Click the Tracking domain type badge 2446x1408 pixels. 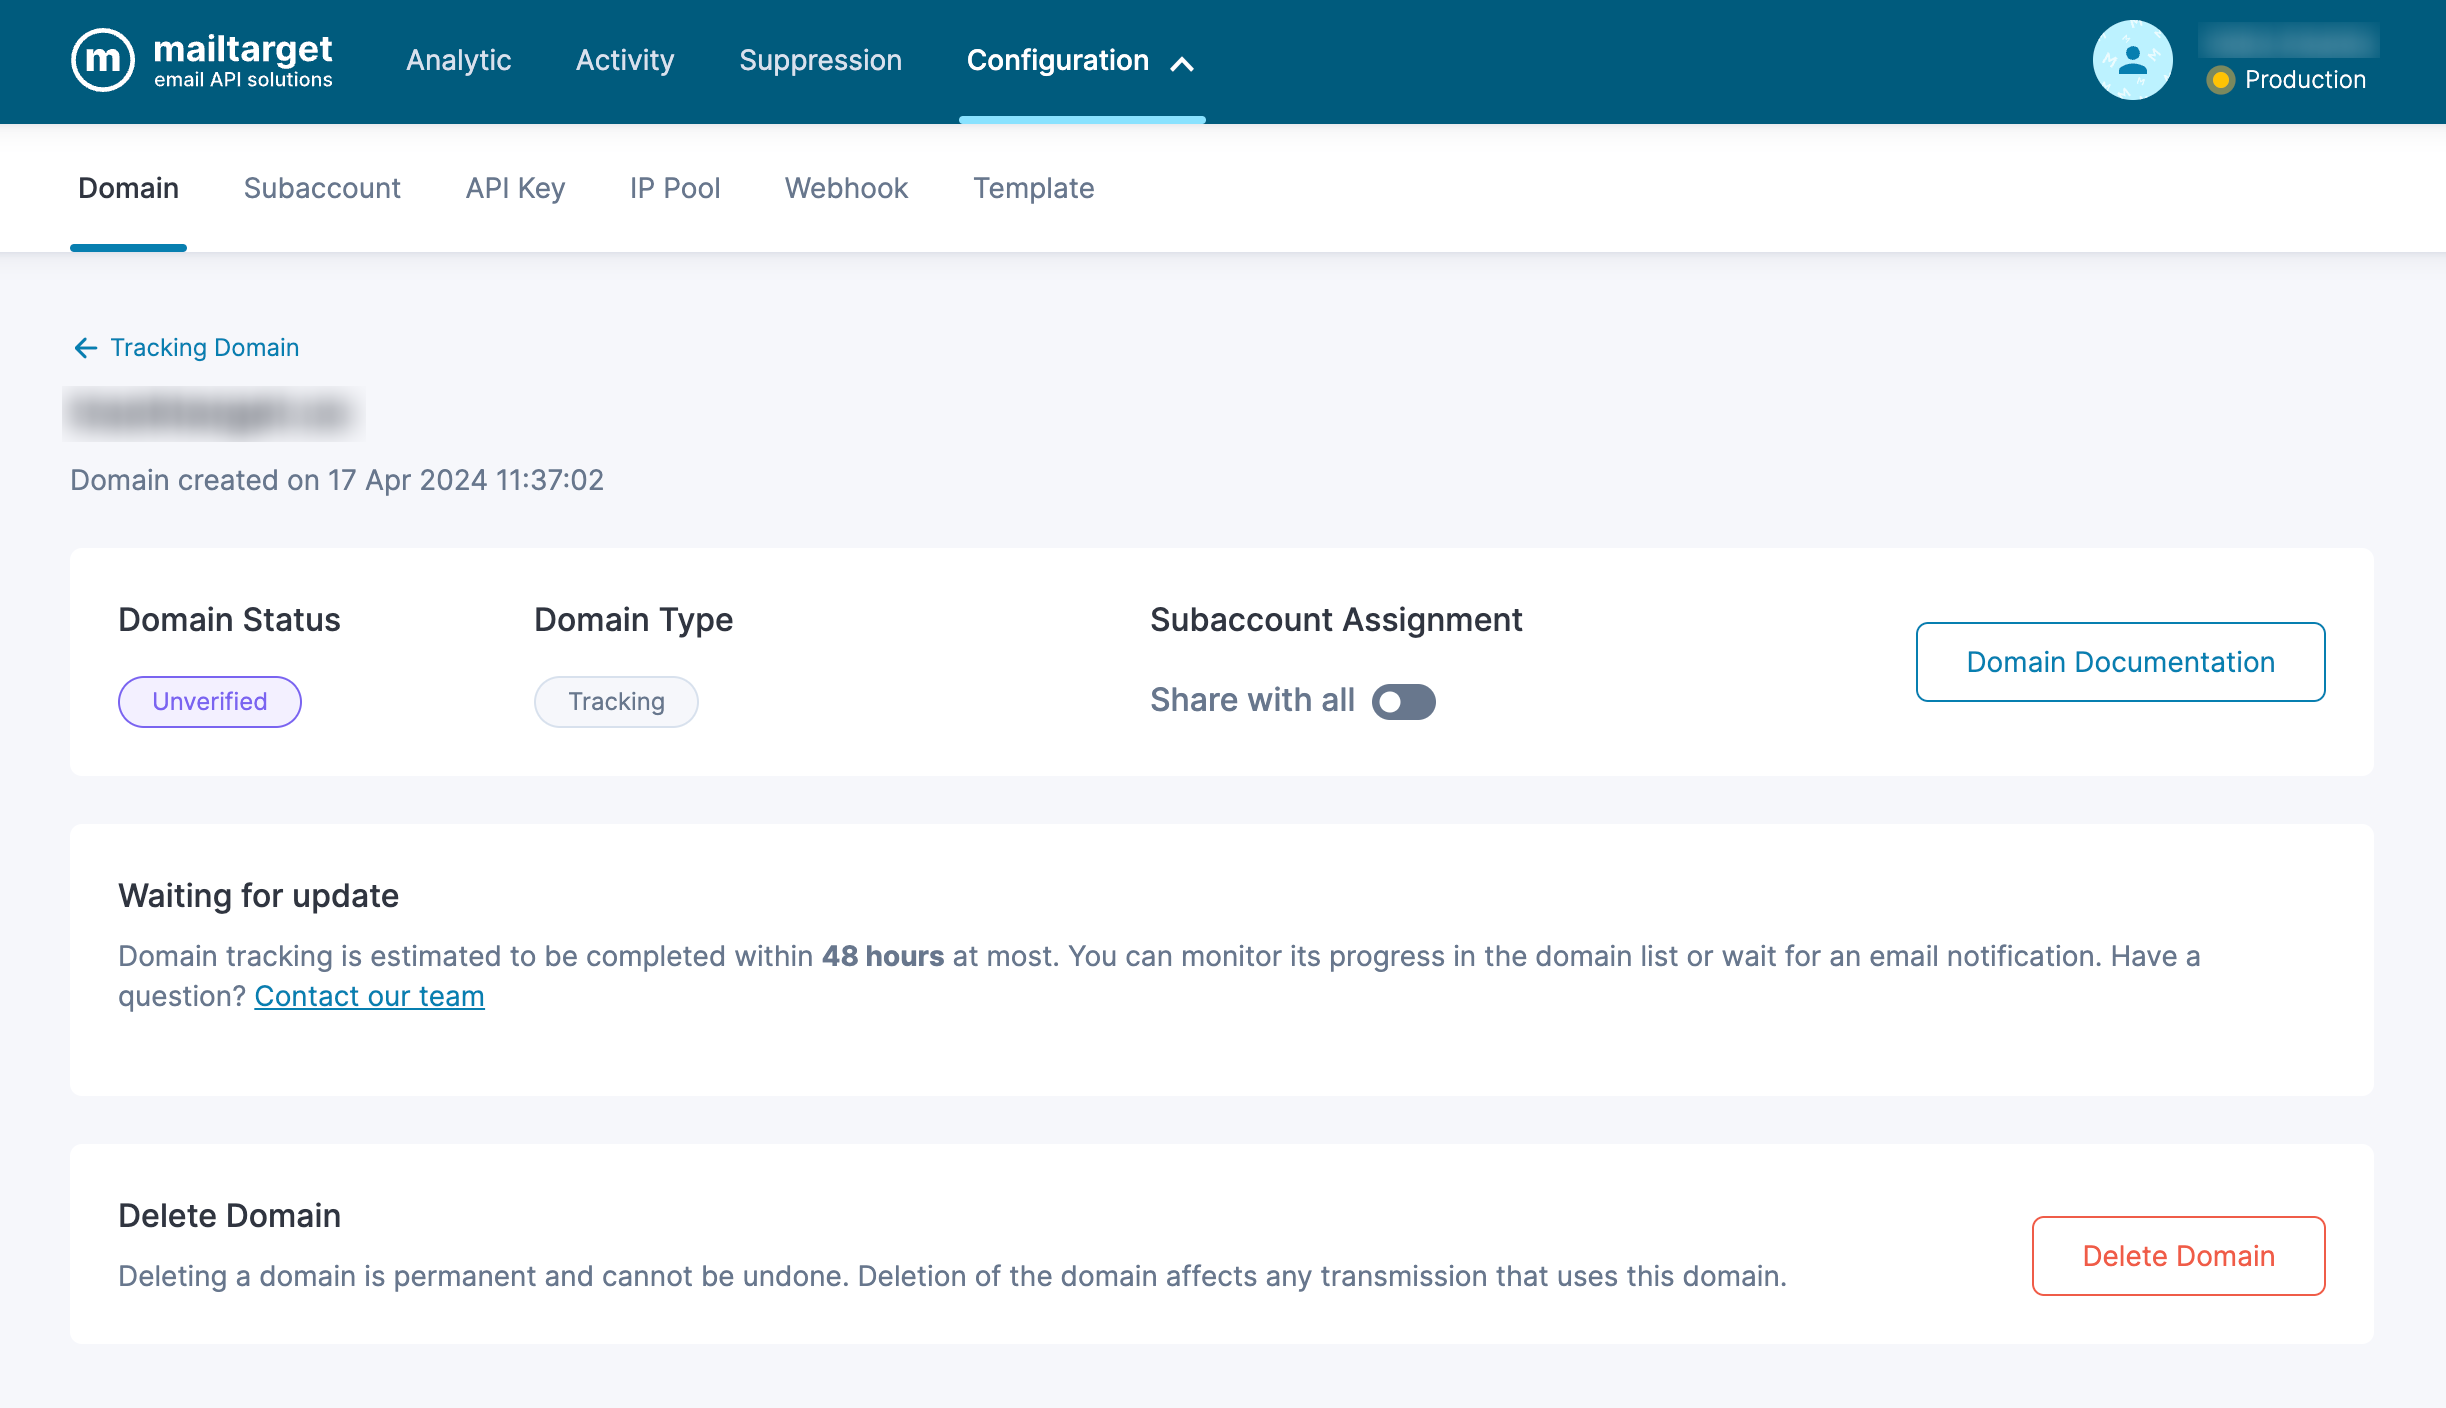(616, 701)
